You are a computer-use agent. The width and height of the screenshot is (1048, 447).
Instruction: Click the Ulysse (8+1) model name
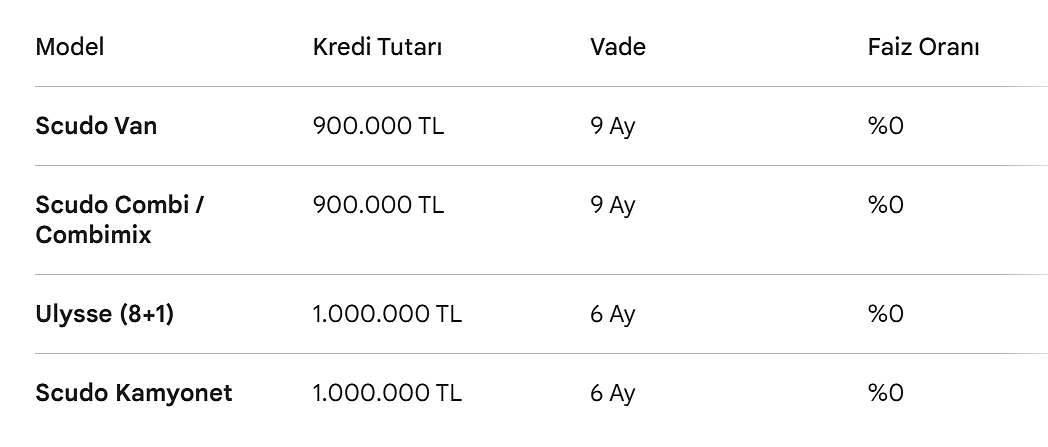point(105,314)
